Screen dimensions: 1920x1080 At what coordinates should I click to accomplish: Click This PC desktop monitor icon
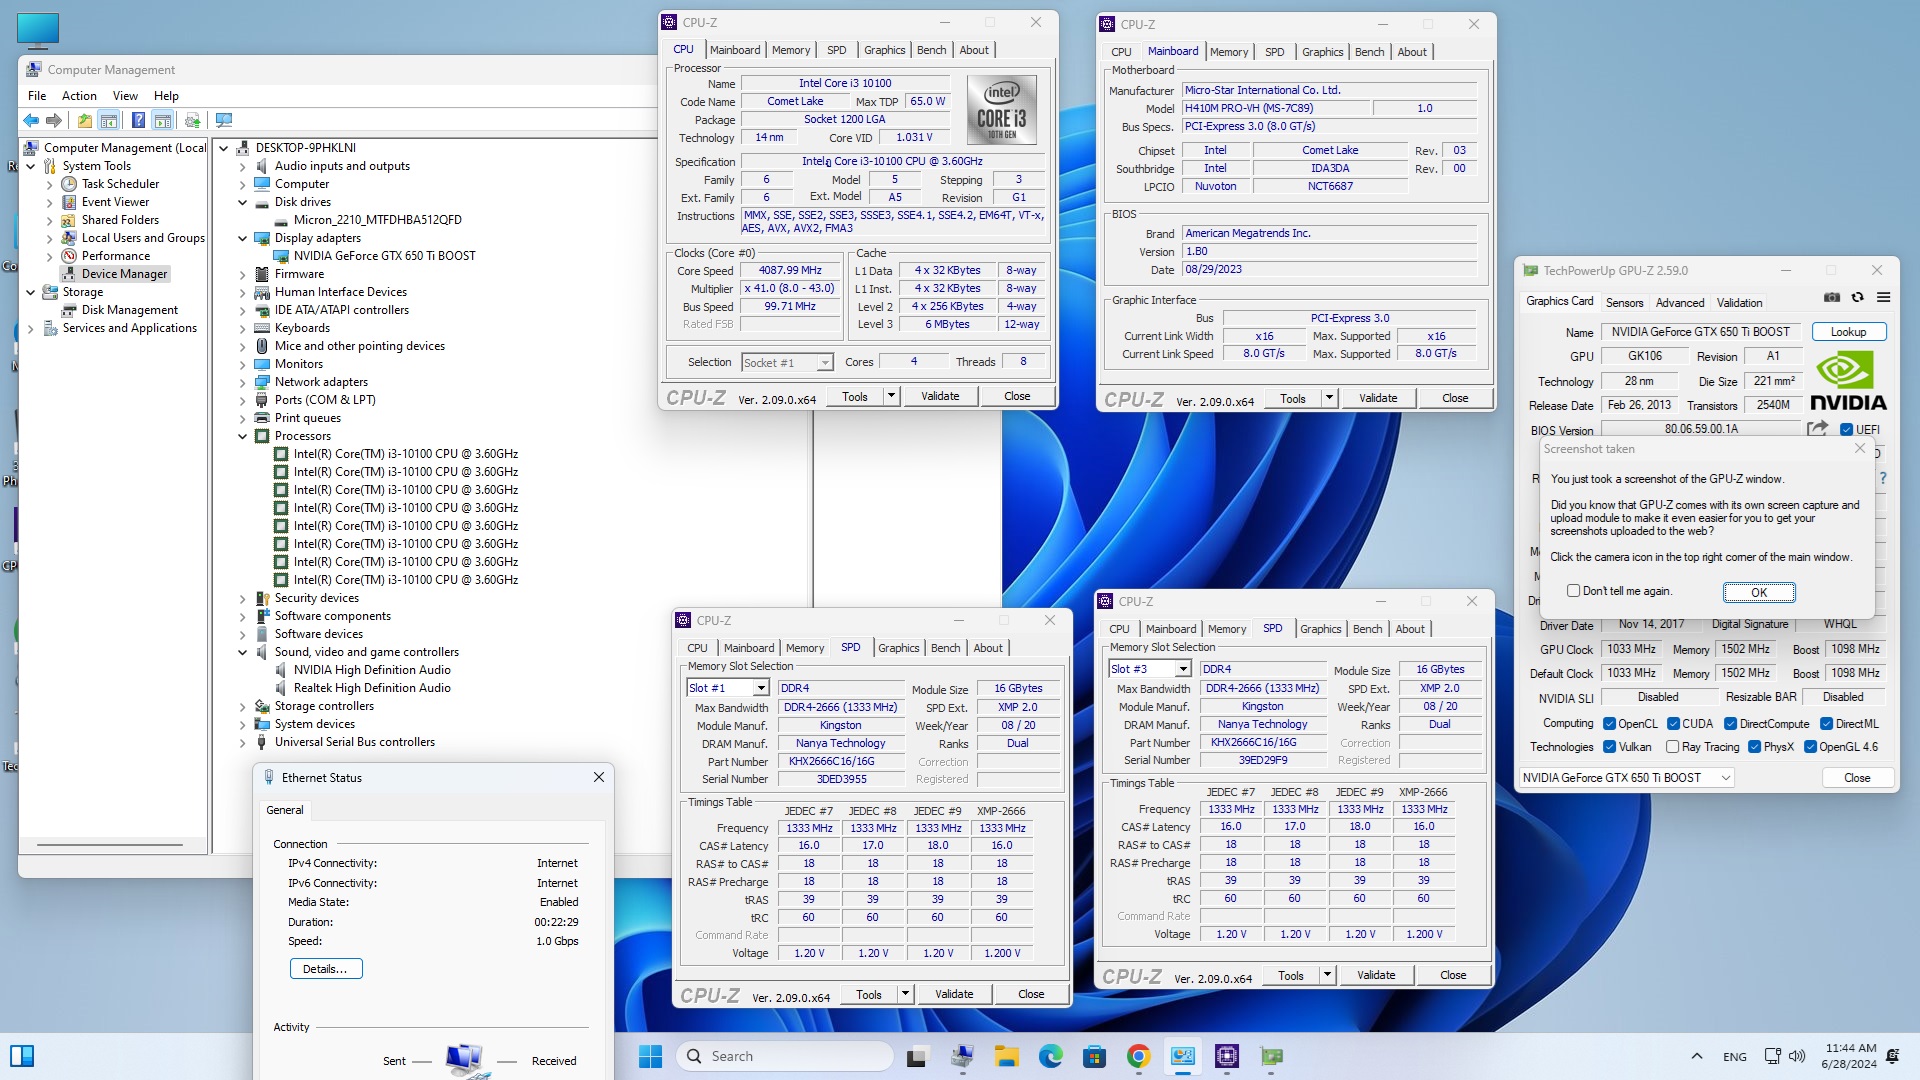tap(38, 30)
